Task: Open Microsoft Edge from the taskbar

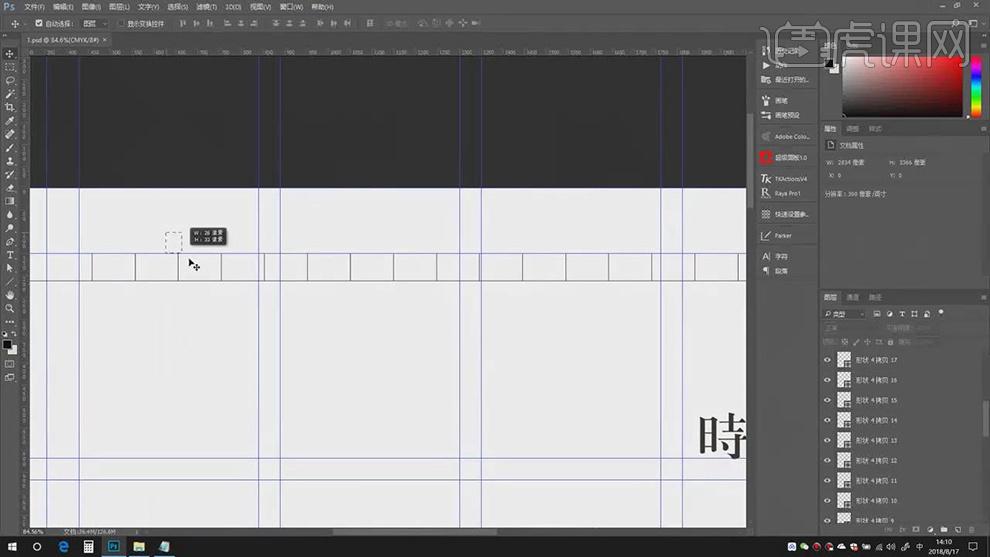Action: coord(63,547)
